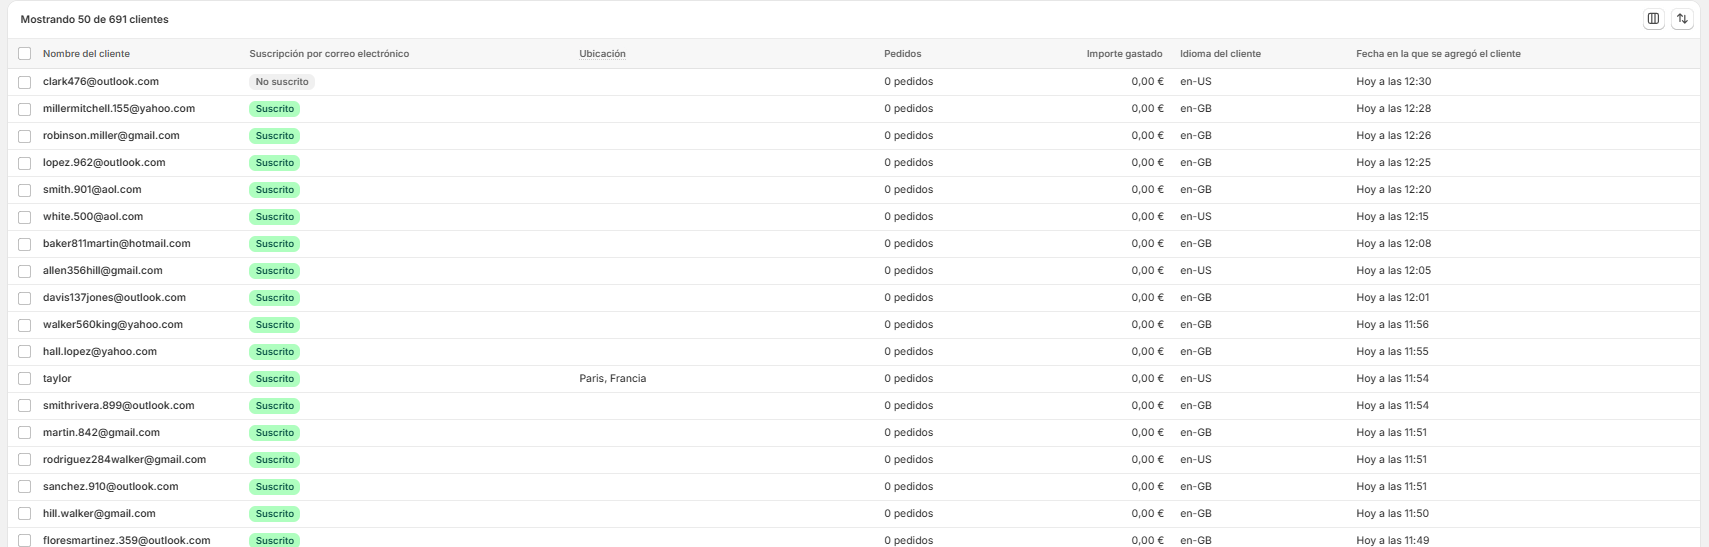Select the lopez.962@outlook.com row checkbox
Viewport: 1709px width, 547px height.
(x=25, y=163)
